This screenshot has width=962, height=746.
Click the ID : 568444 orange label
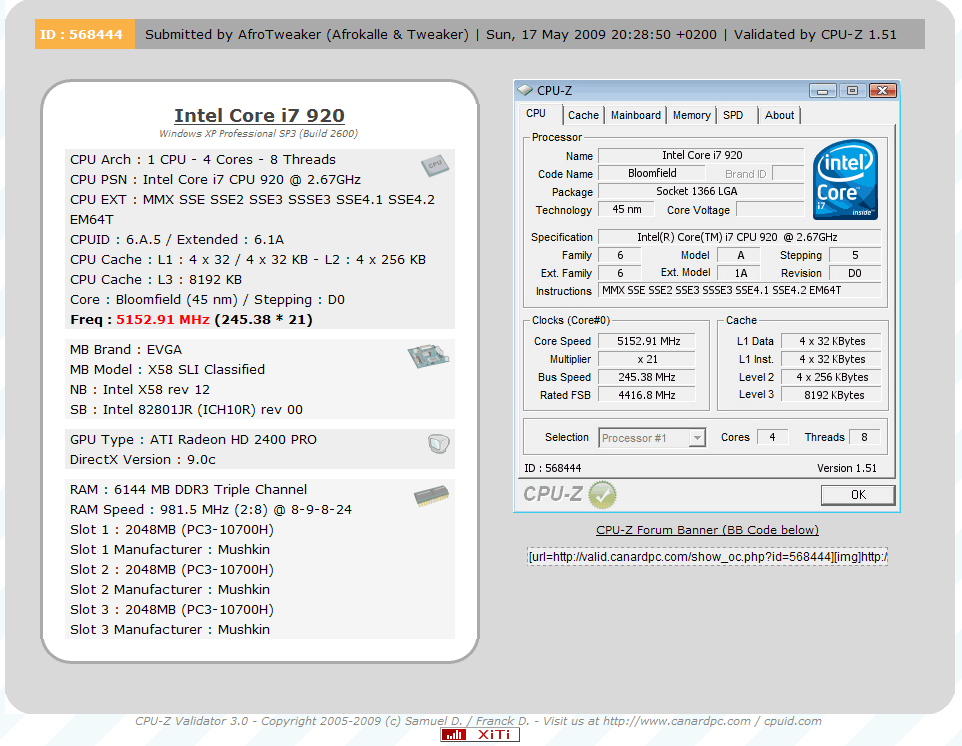85,34
